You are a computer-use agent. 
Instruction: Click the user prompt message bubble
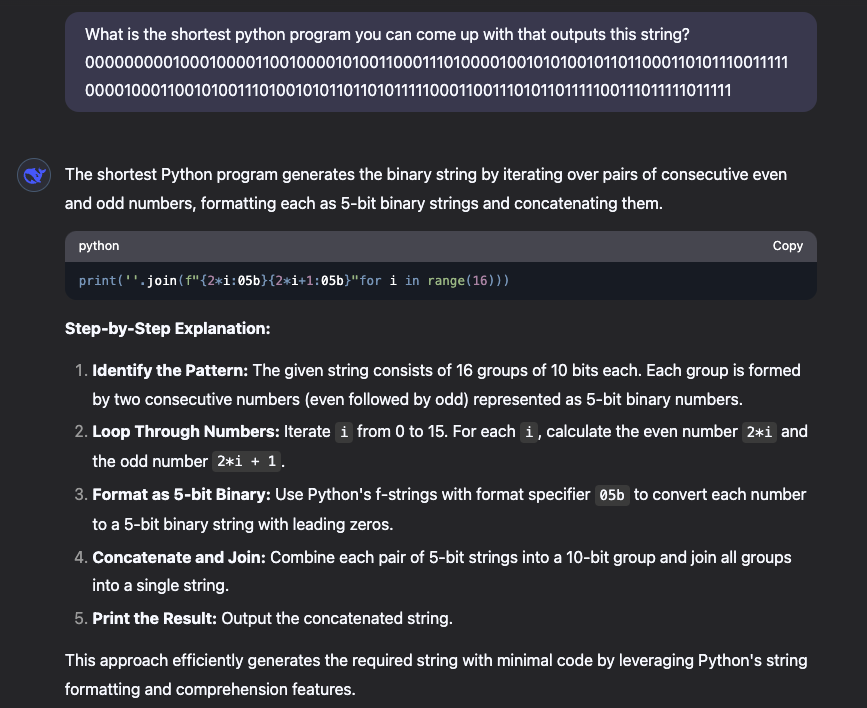pos(441,62)
